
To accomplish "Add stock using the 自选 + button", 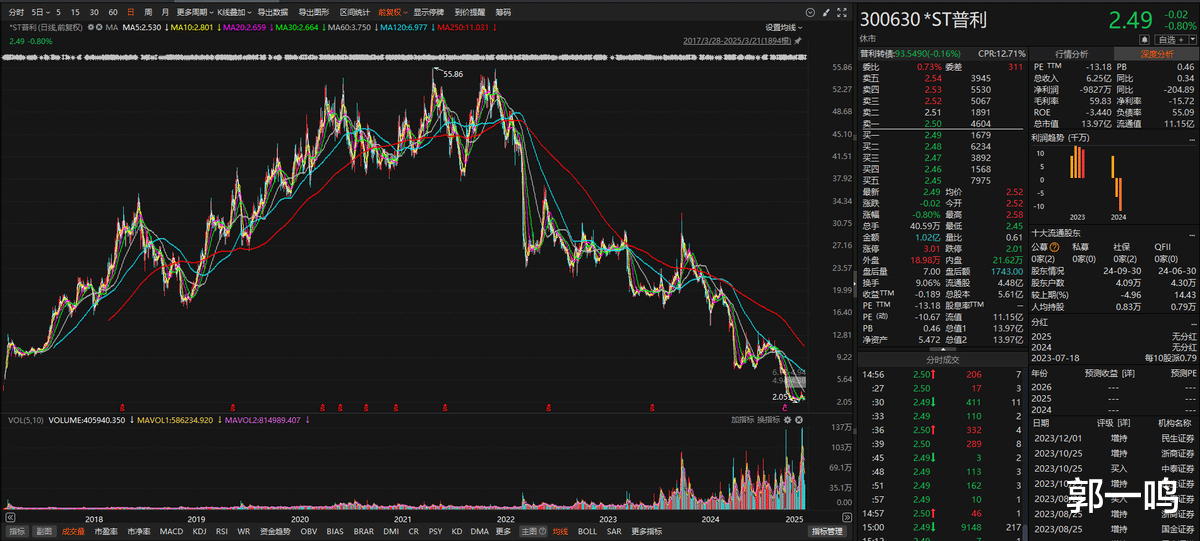I will (x=1170, y=39).
